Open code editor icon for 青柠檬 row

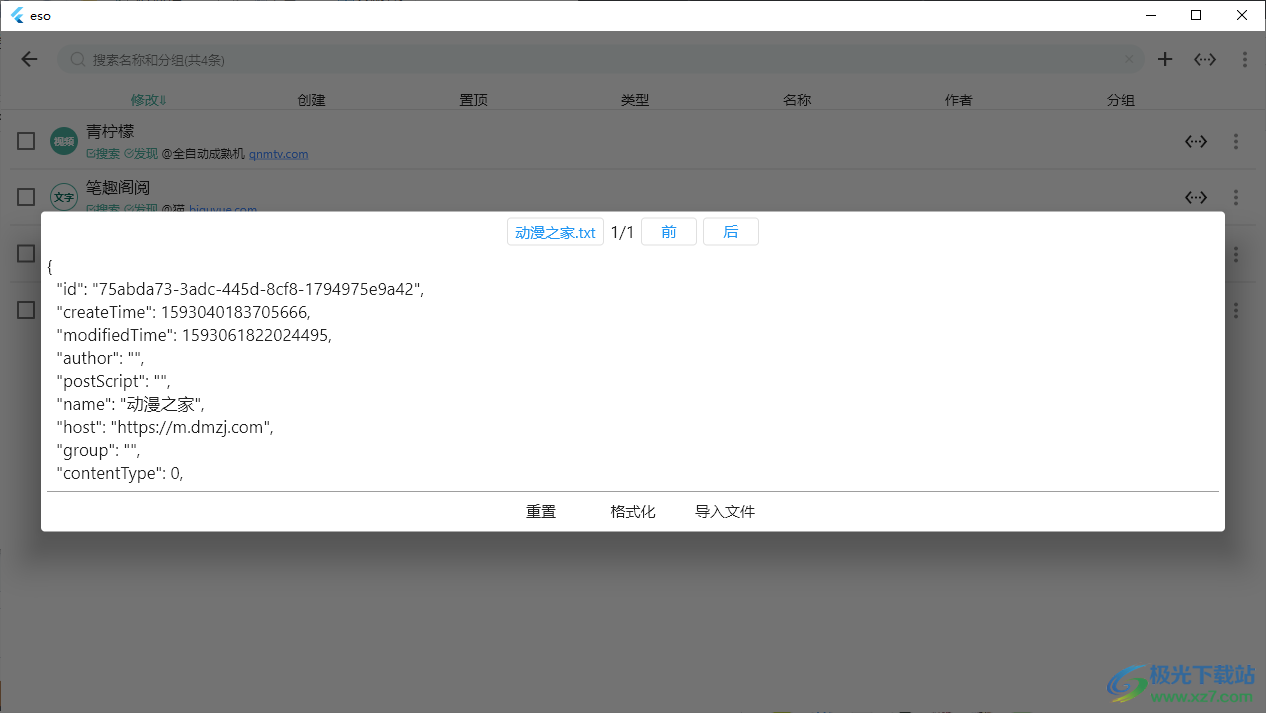[x=1196, y=142]
